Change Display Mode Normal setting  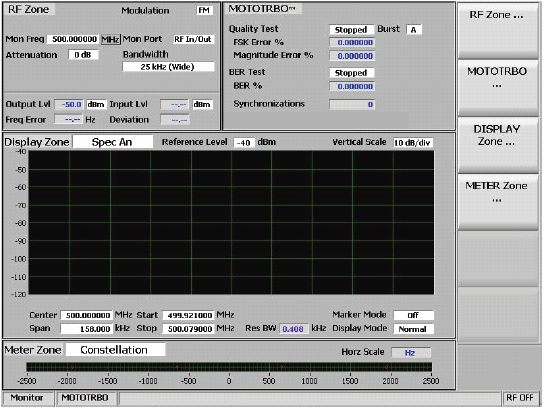[x=413, y=329]
